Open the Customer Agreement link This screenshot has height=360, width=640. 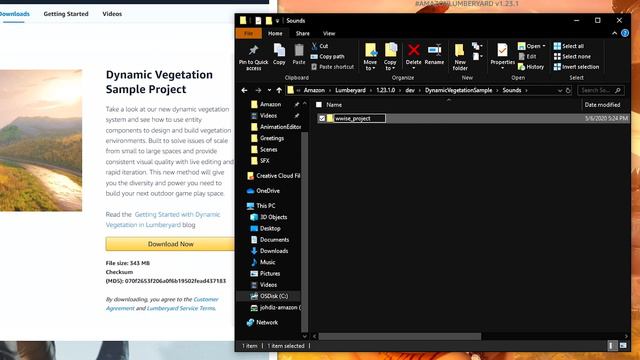point(162,304)
